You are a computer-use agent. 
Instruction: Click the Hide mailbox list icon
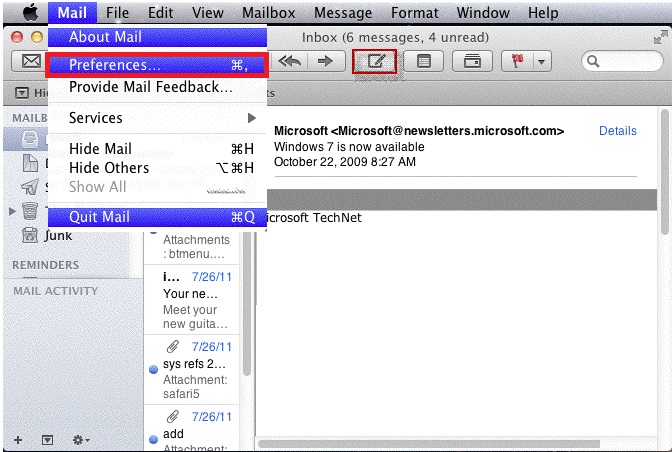click(22, 93)
